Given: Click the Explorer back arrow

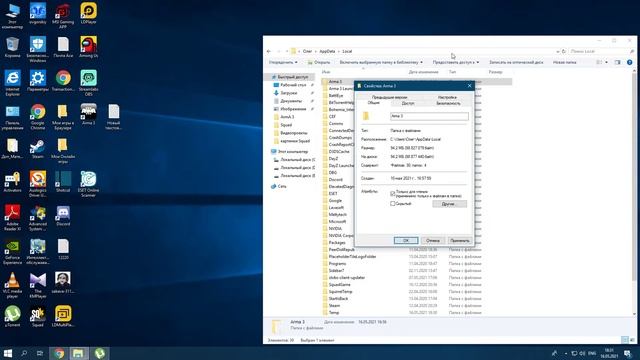Looking at the screenshot, I should (x=269, y=51).
